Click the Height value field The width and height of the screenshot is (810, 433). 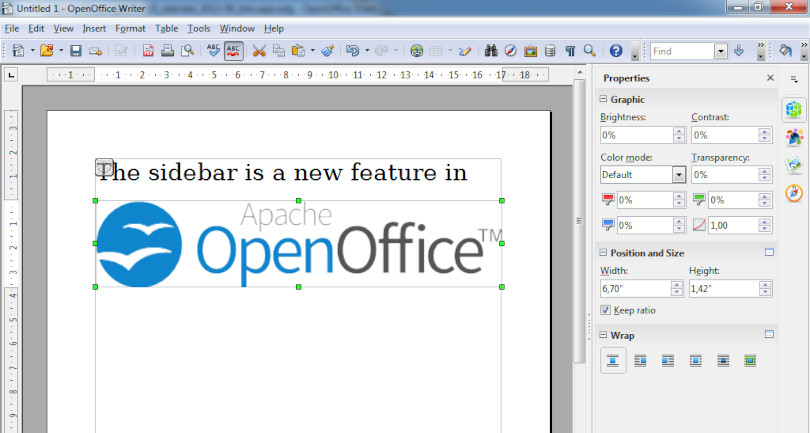point(724,288)
